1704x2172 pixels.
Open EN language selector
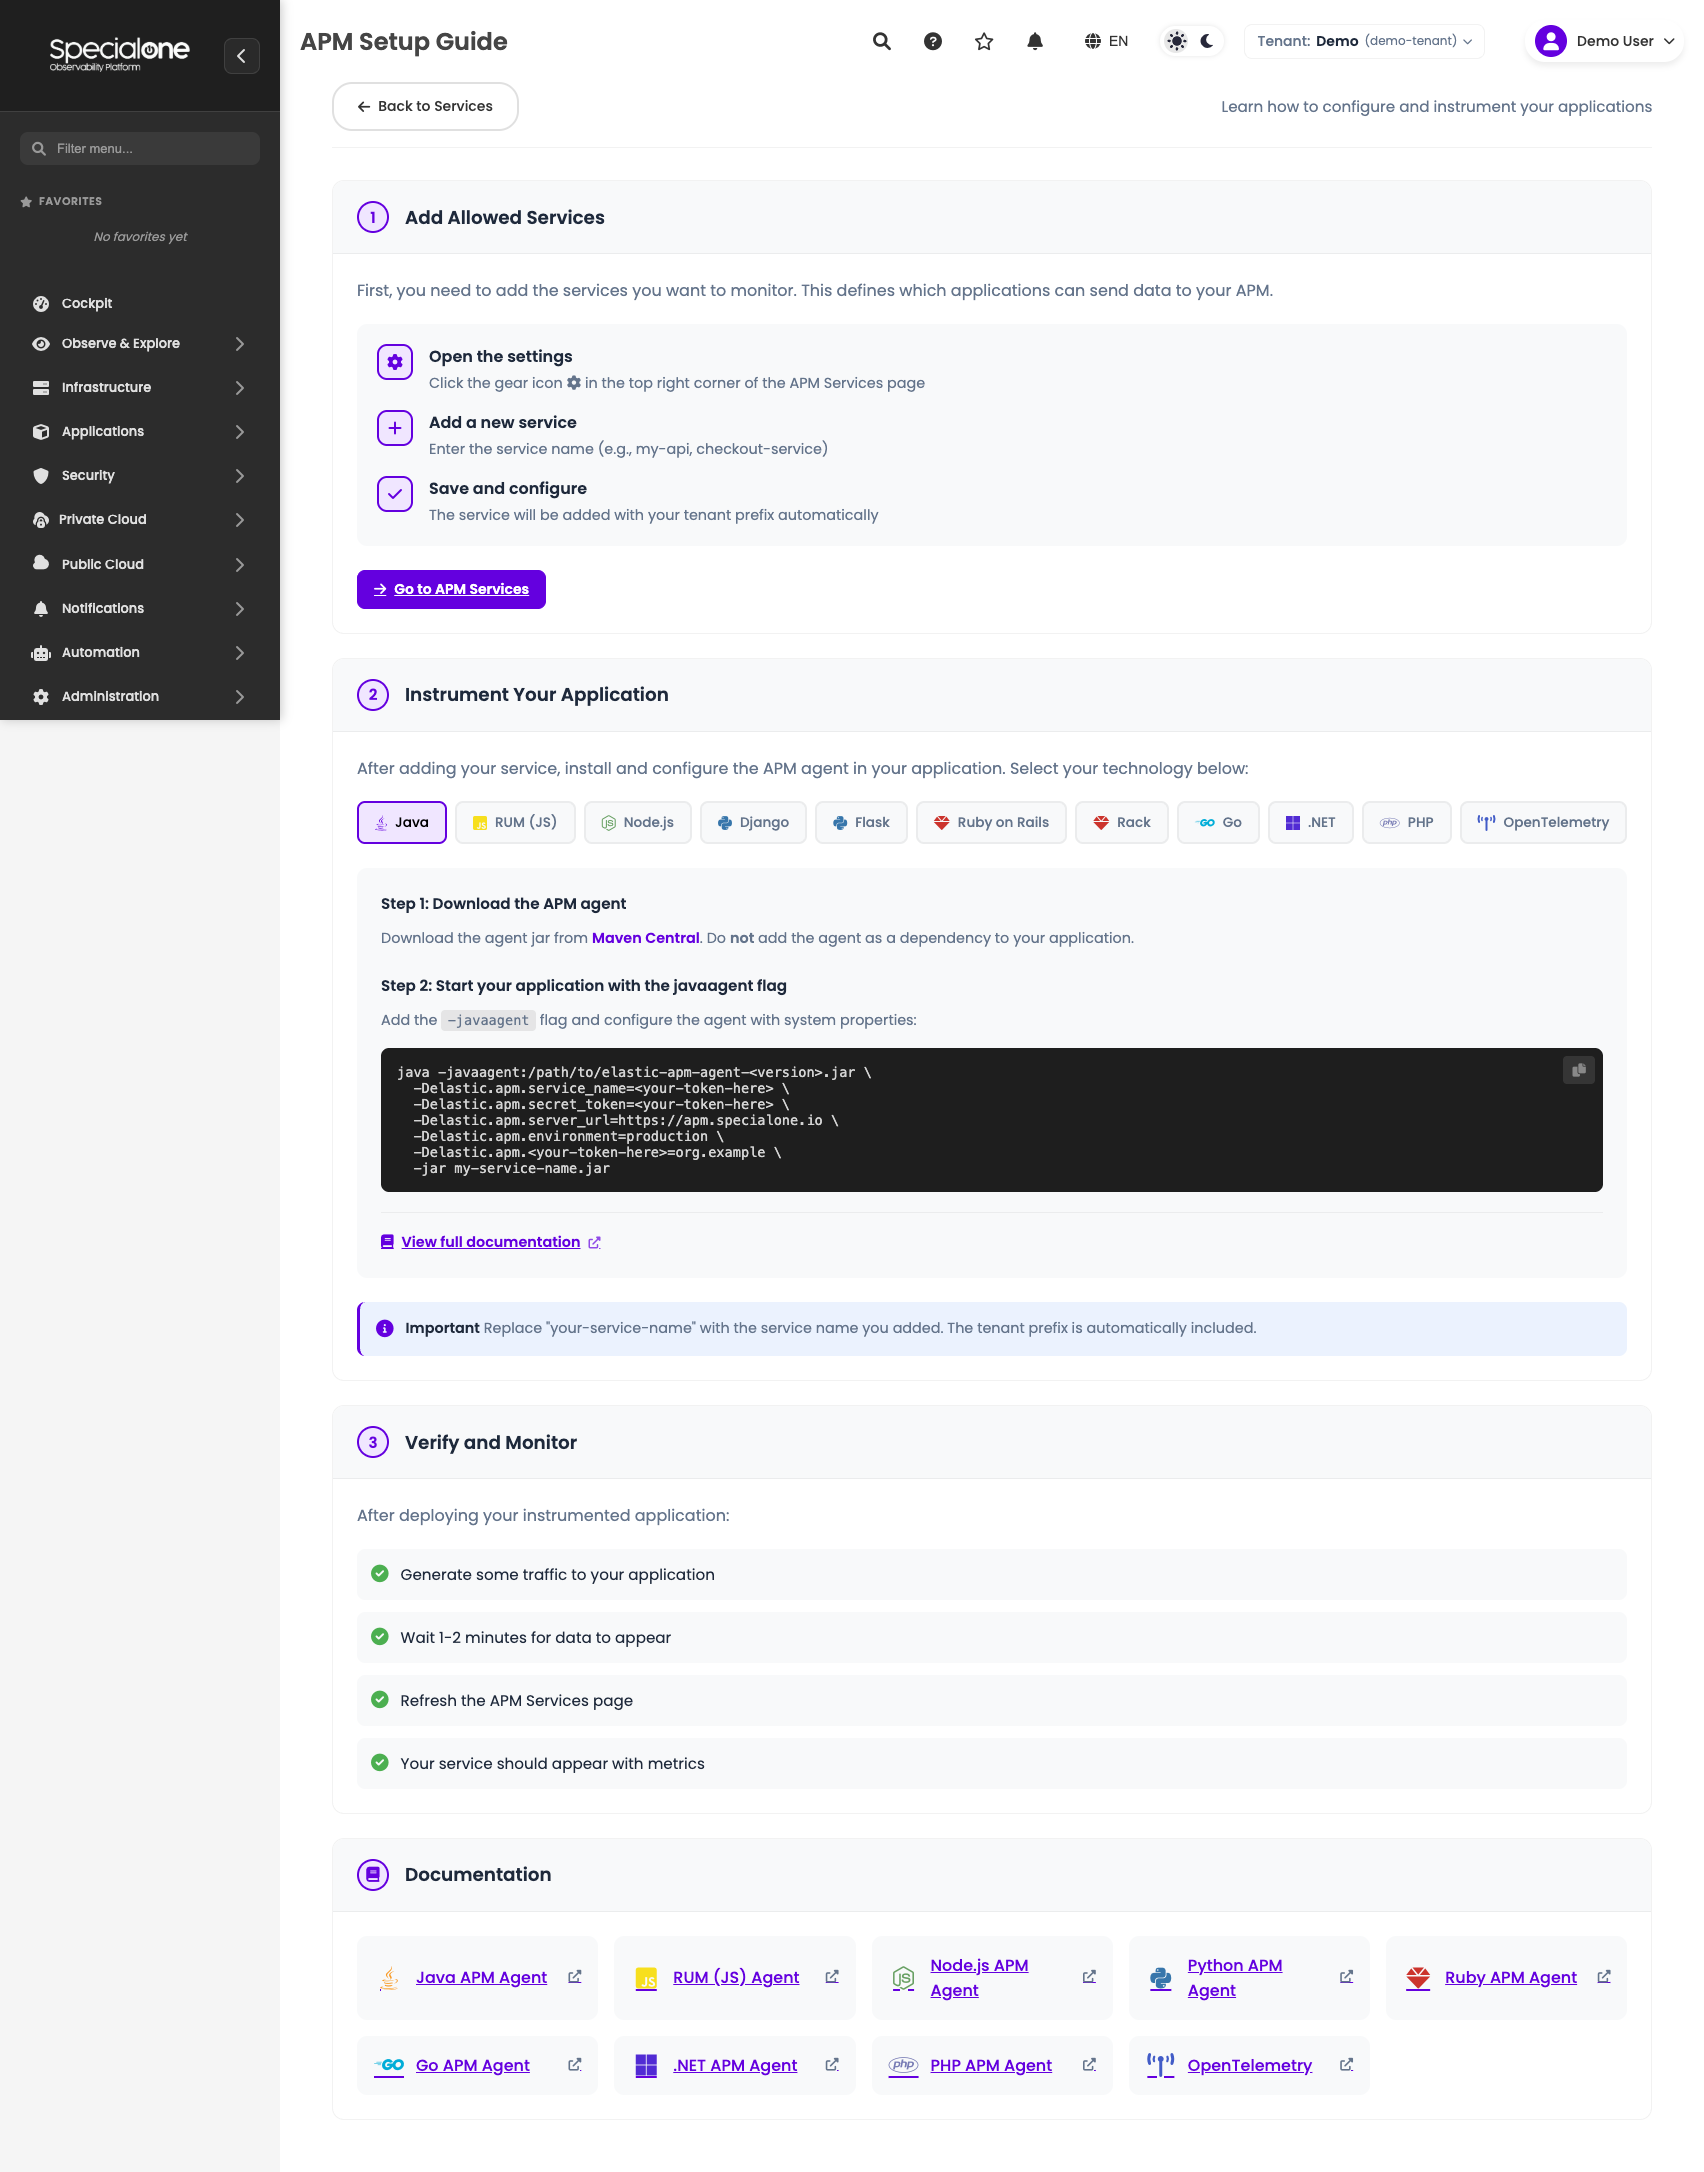[x=1106, y=41]
